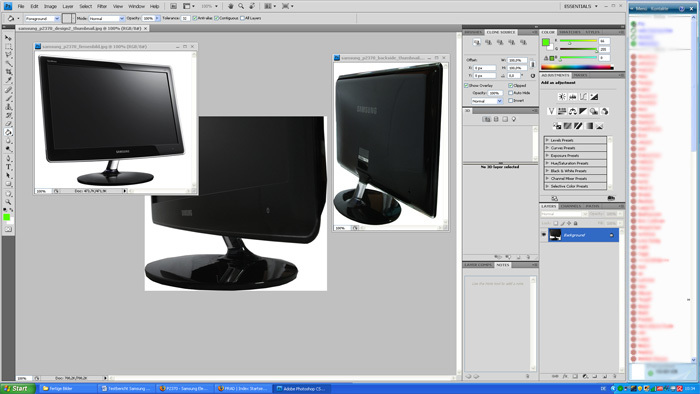This screenshot has width=700, height=394.
Task: Enable the All Layers checkbox
Action: click(242, 18)
